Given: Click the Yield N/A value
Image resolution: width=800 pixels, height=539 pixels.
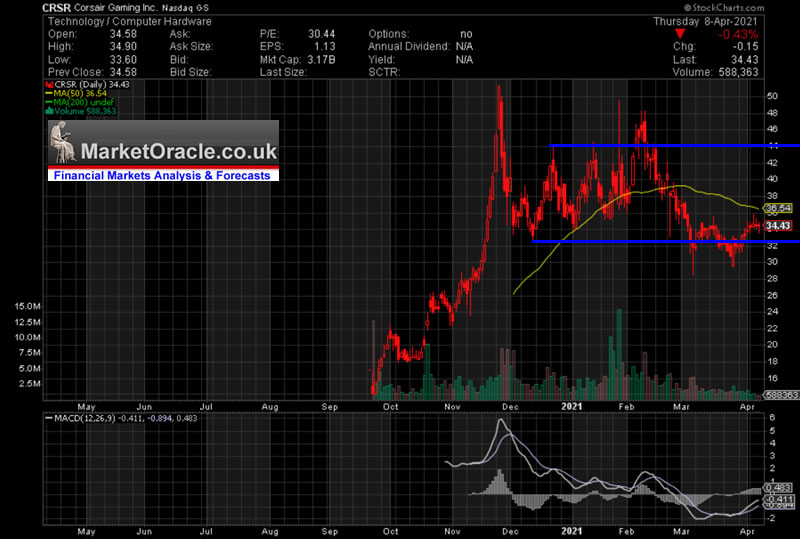Looking at the screenshot, I should click(x=464, y=60).
